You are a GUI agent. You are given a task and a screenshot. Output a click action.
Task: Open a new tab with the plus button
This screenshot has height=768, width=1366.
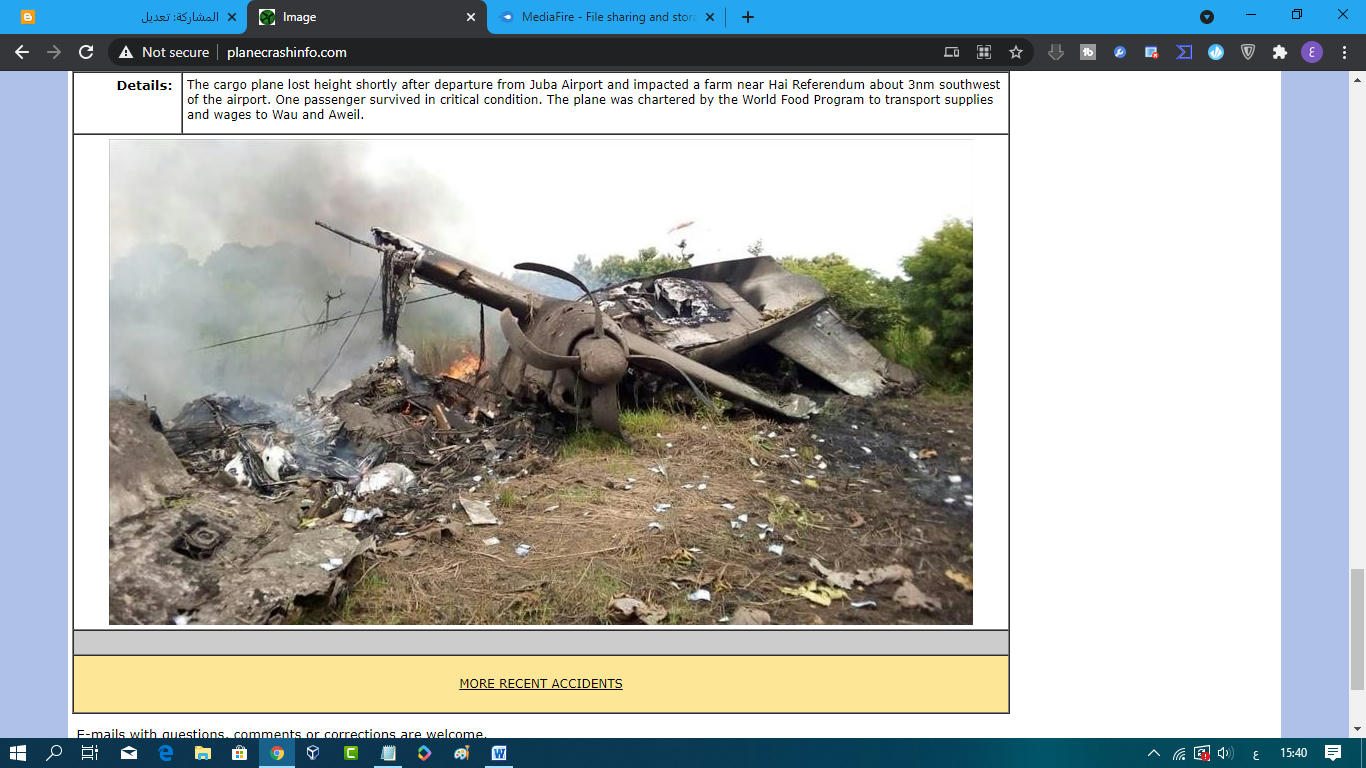point(748,17)
